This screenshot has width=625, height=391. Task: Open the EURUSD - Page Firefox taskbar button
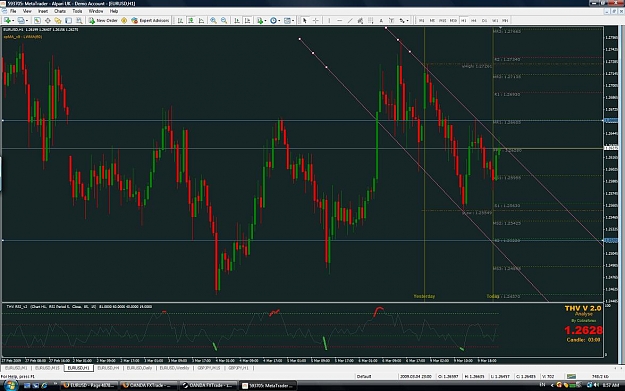tap(90, 385)
